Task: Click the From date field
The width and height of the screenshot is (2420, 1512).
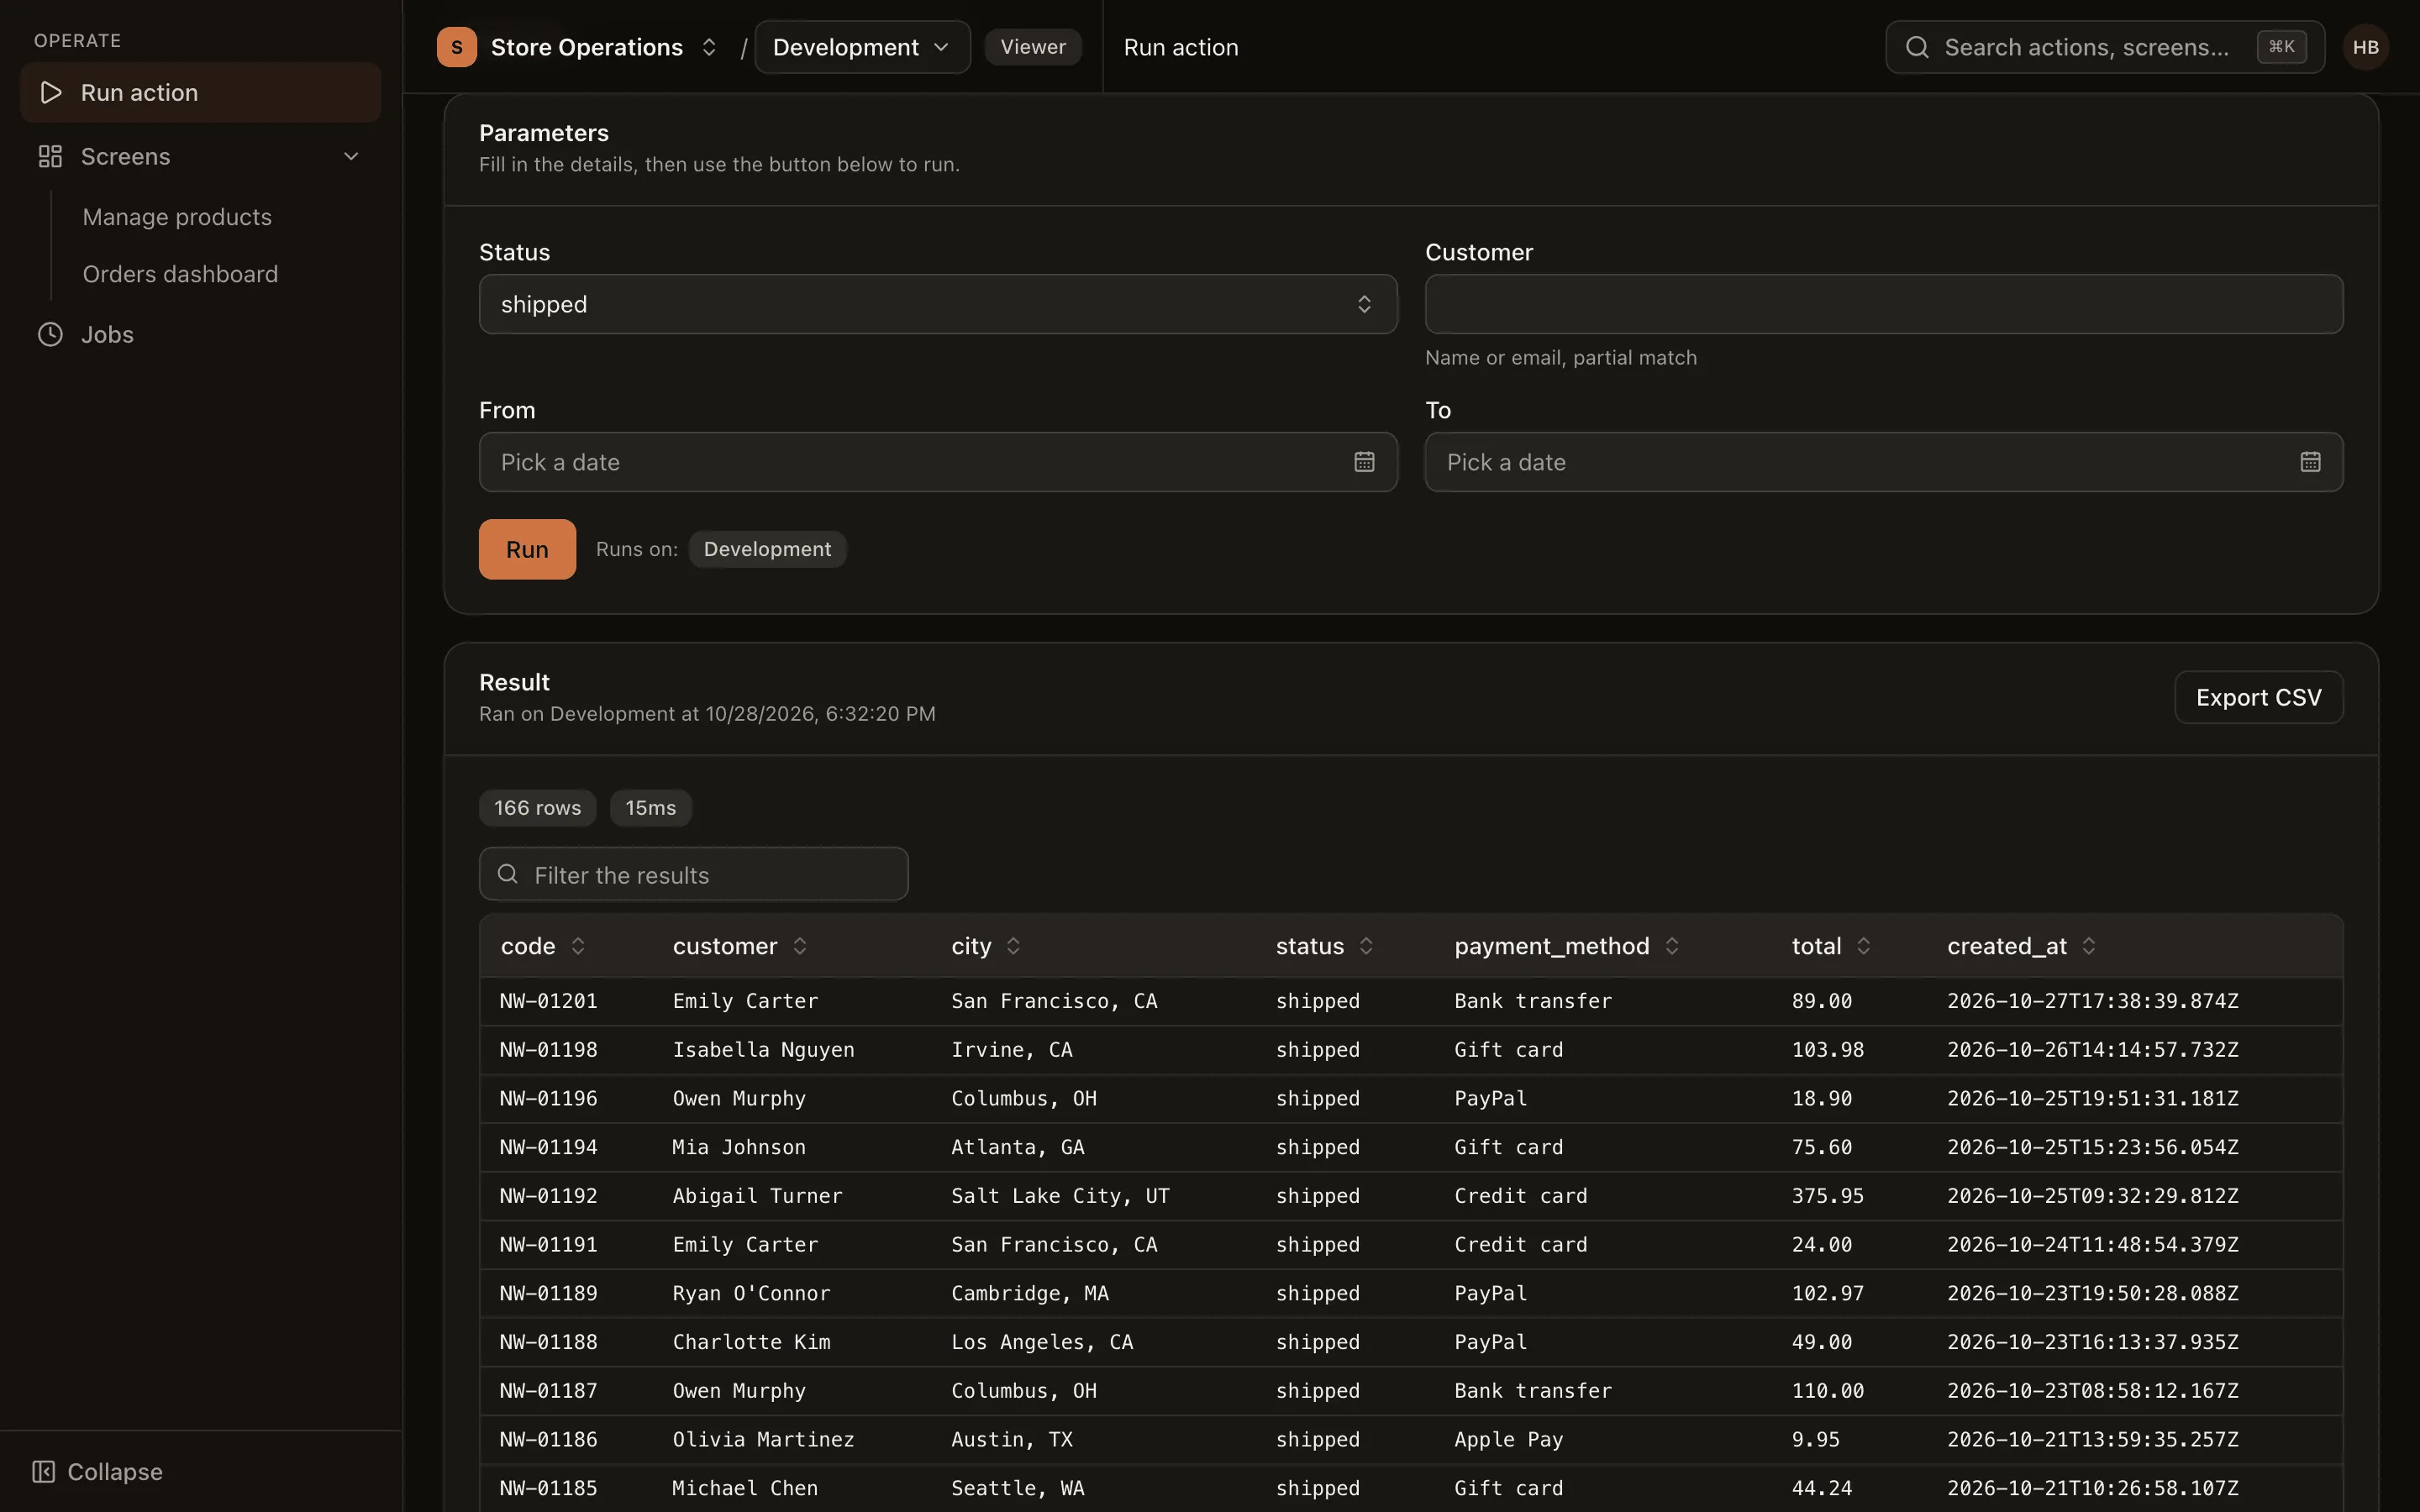Action: tap(938, 462)
